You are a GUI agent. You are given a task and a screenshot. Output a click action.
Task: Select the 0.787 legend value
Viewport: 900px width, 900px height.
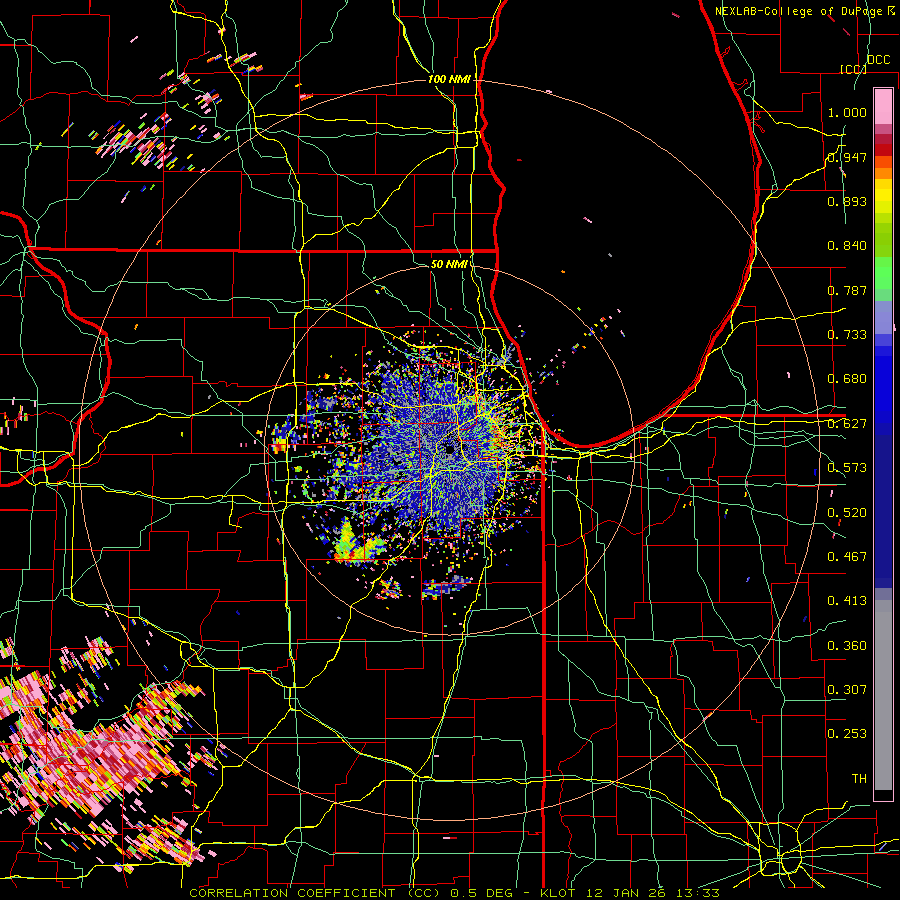coord(847,290)
